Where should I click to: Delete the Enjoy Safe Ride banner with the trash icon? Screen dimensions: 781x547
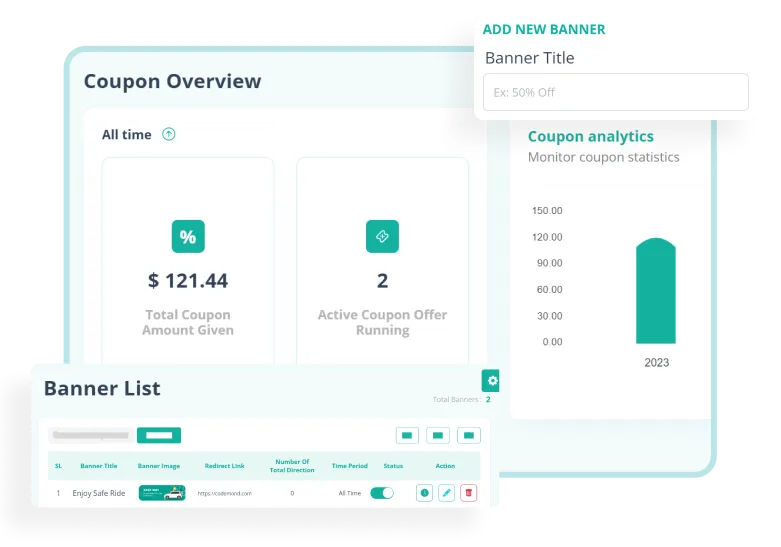tap(468, 493)
